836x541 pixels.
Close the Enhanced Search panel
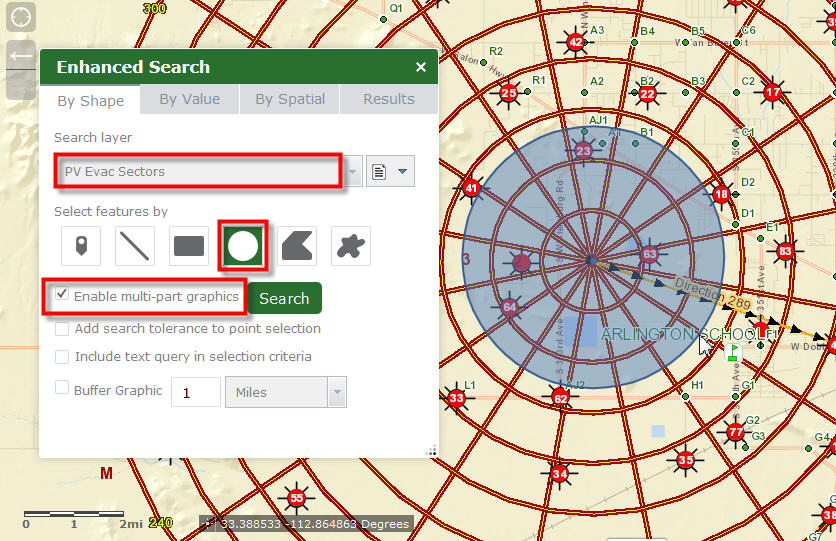click(x=421, y=67)
